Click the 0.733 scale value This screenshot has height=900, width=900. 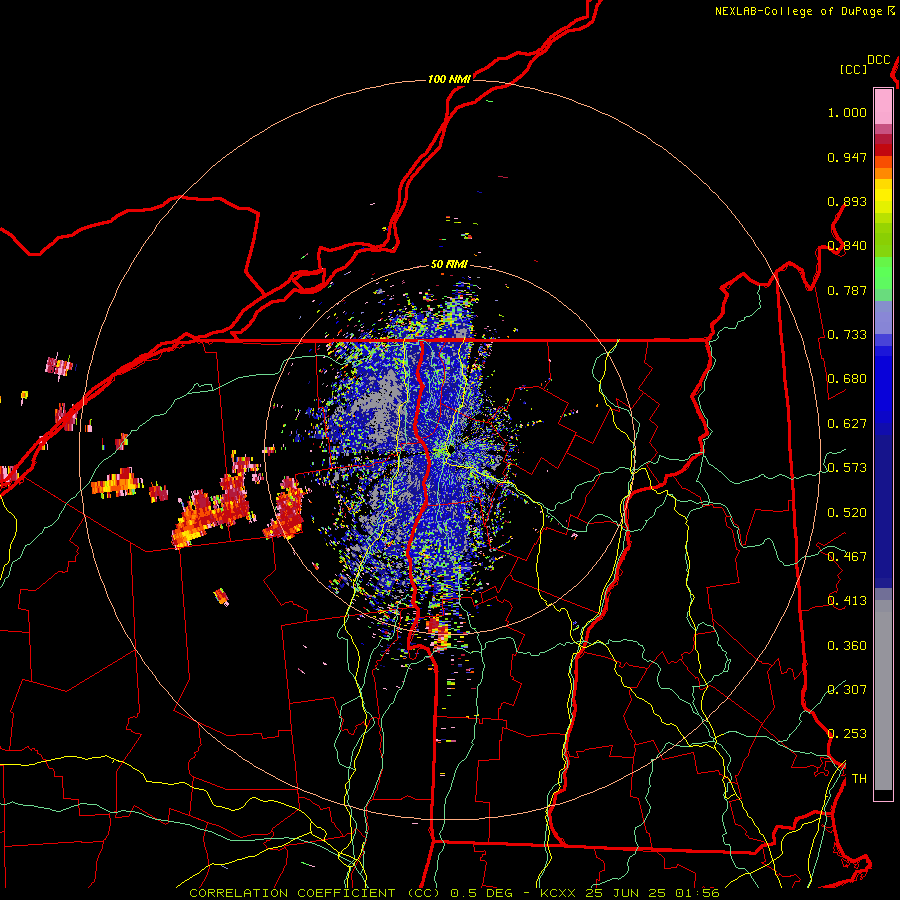[x=847, y=335]
